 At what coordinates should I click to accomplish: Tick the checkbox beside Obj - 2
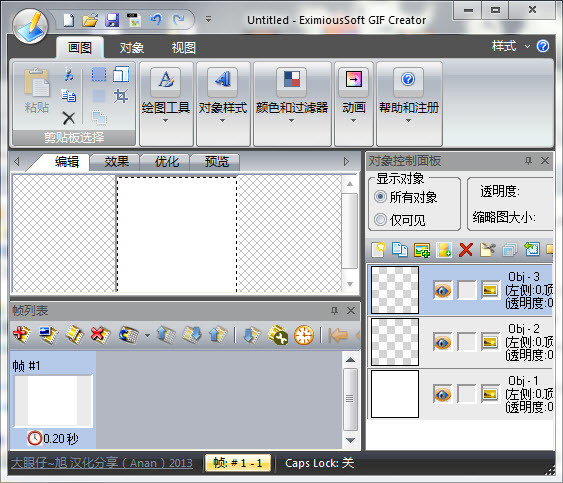tap(466, 342)
